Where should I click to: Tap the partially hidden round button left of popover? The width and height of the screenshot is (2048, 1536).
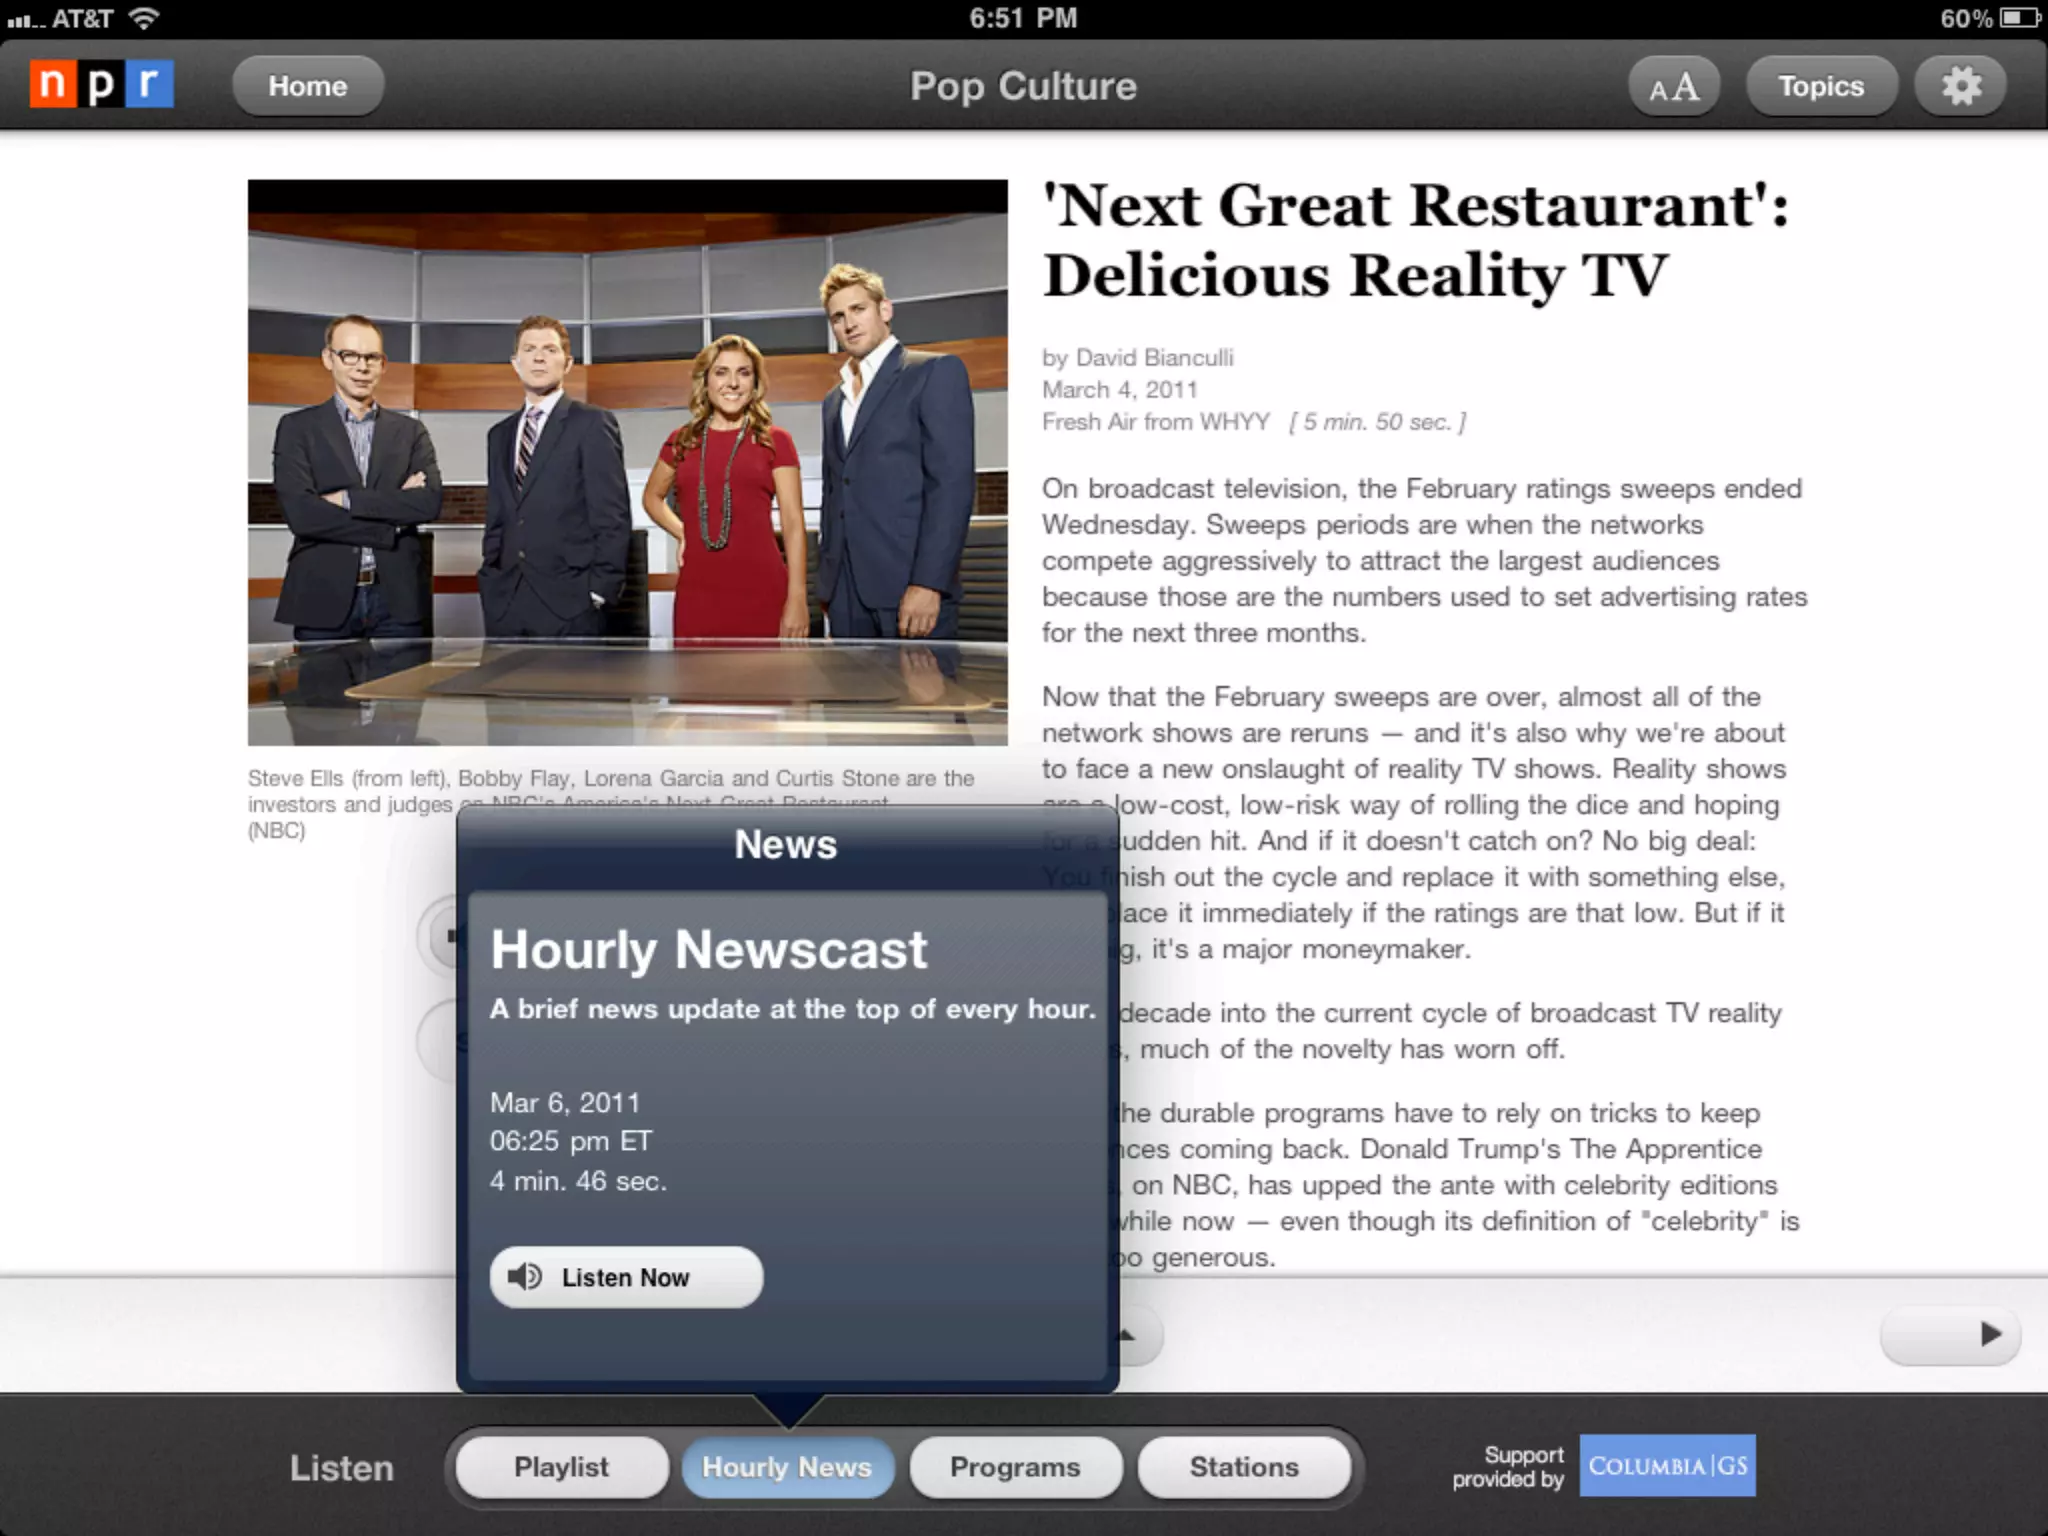point(438,936)
